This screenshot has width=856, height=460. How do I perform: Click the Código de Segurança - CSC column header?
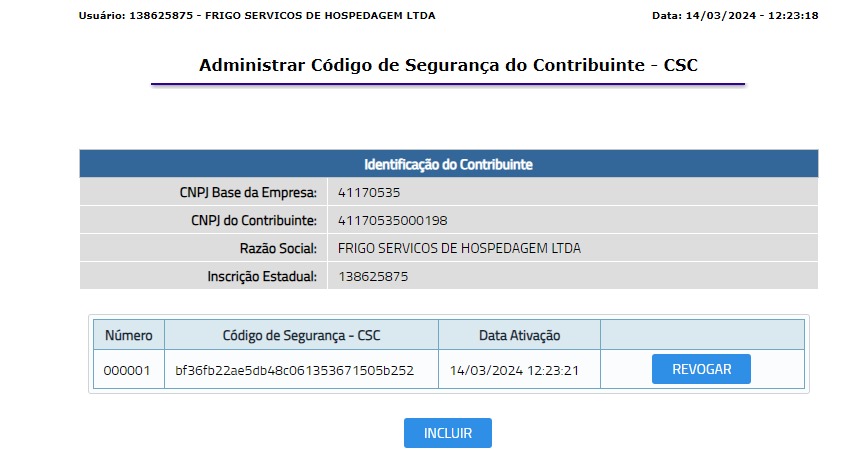(x=301, y=335)
